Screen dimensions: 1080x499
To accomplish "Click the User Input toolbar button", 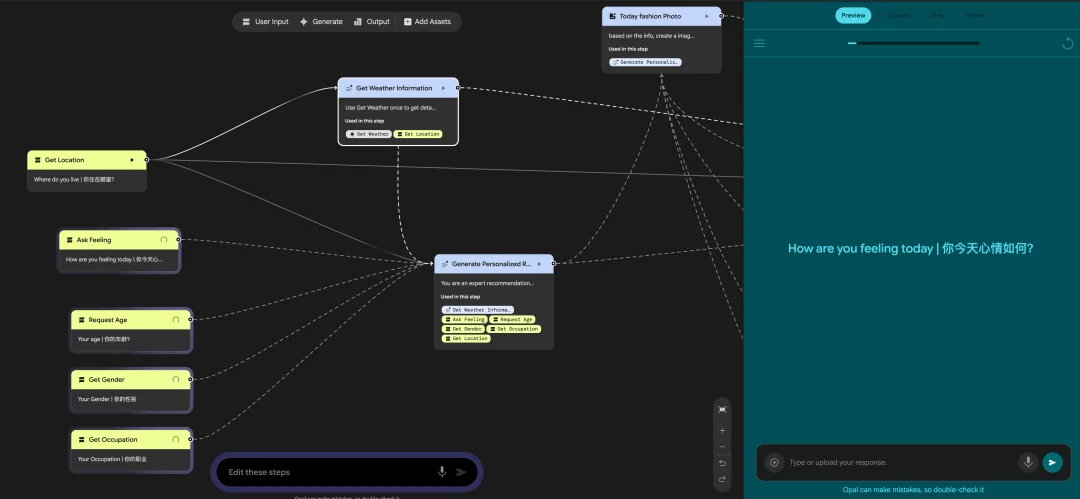I will [x=265, y=21].
